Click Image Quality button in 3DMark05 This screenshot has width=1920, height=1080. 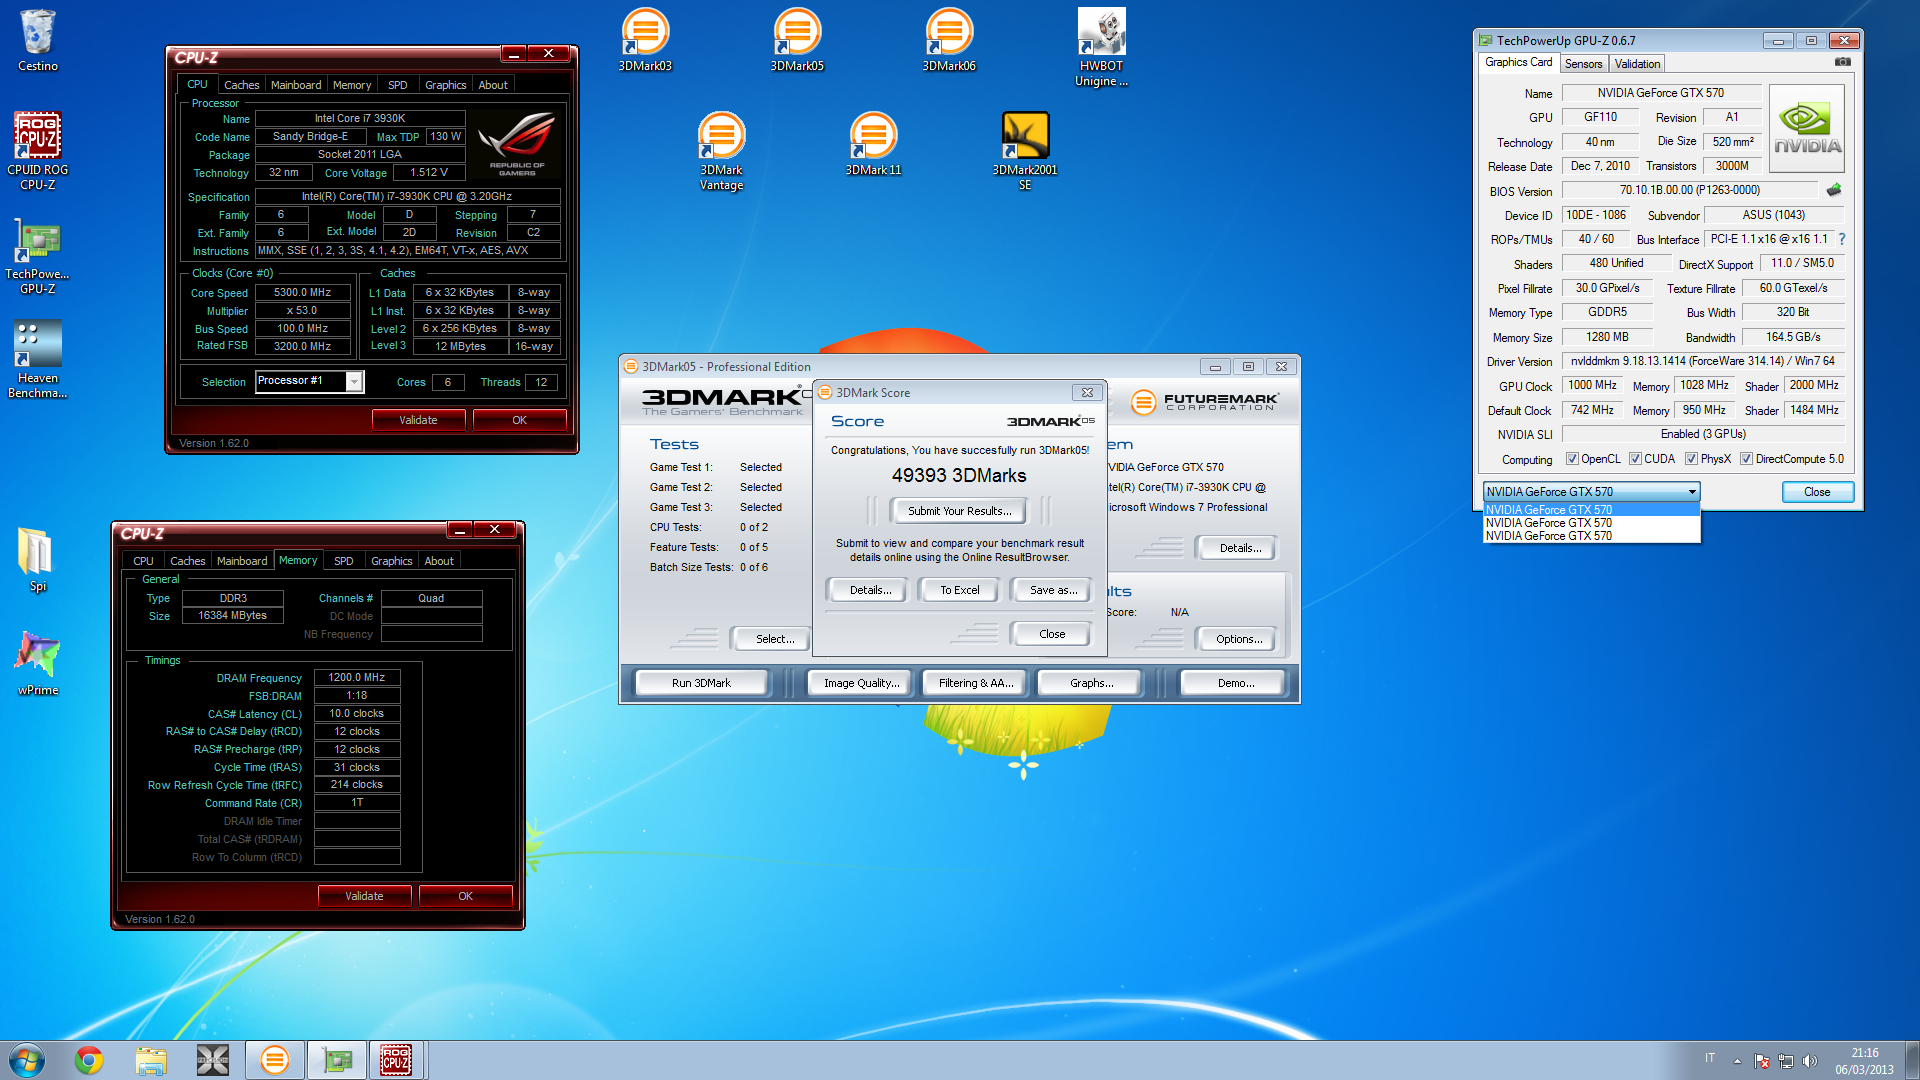(861, 683)
